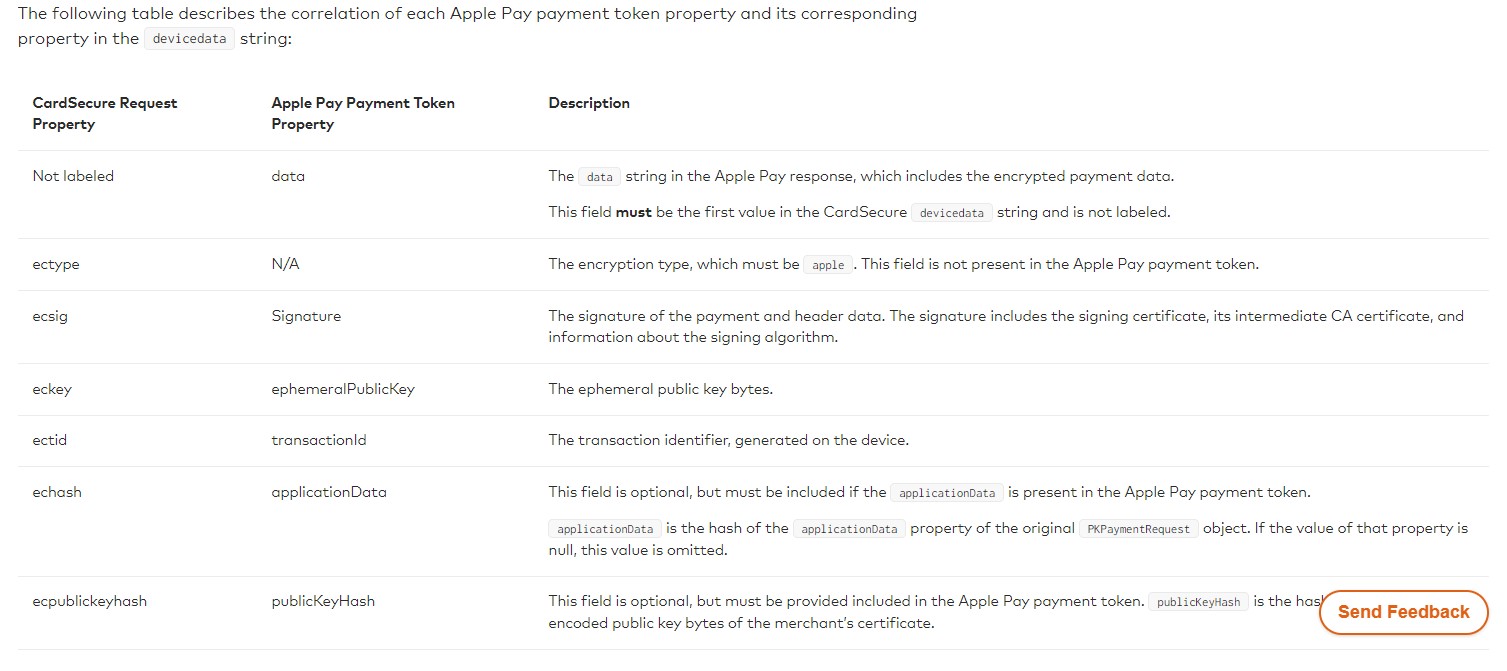The width and height of the screenshot is (1507, 671).
Task: Select the ectype property cell
Action: point(56,264)
